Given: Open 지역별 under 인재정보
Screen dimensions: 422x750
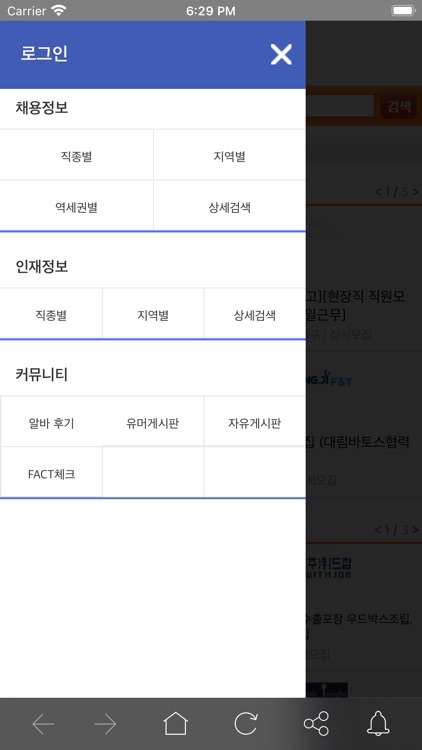Looking at the screenshot, I should [153, 315].
